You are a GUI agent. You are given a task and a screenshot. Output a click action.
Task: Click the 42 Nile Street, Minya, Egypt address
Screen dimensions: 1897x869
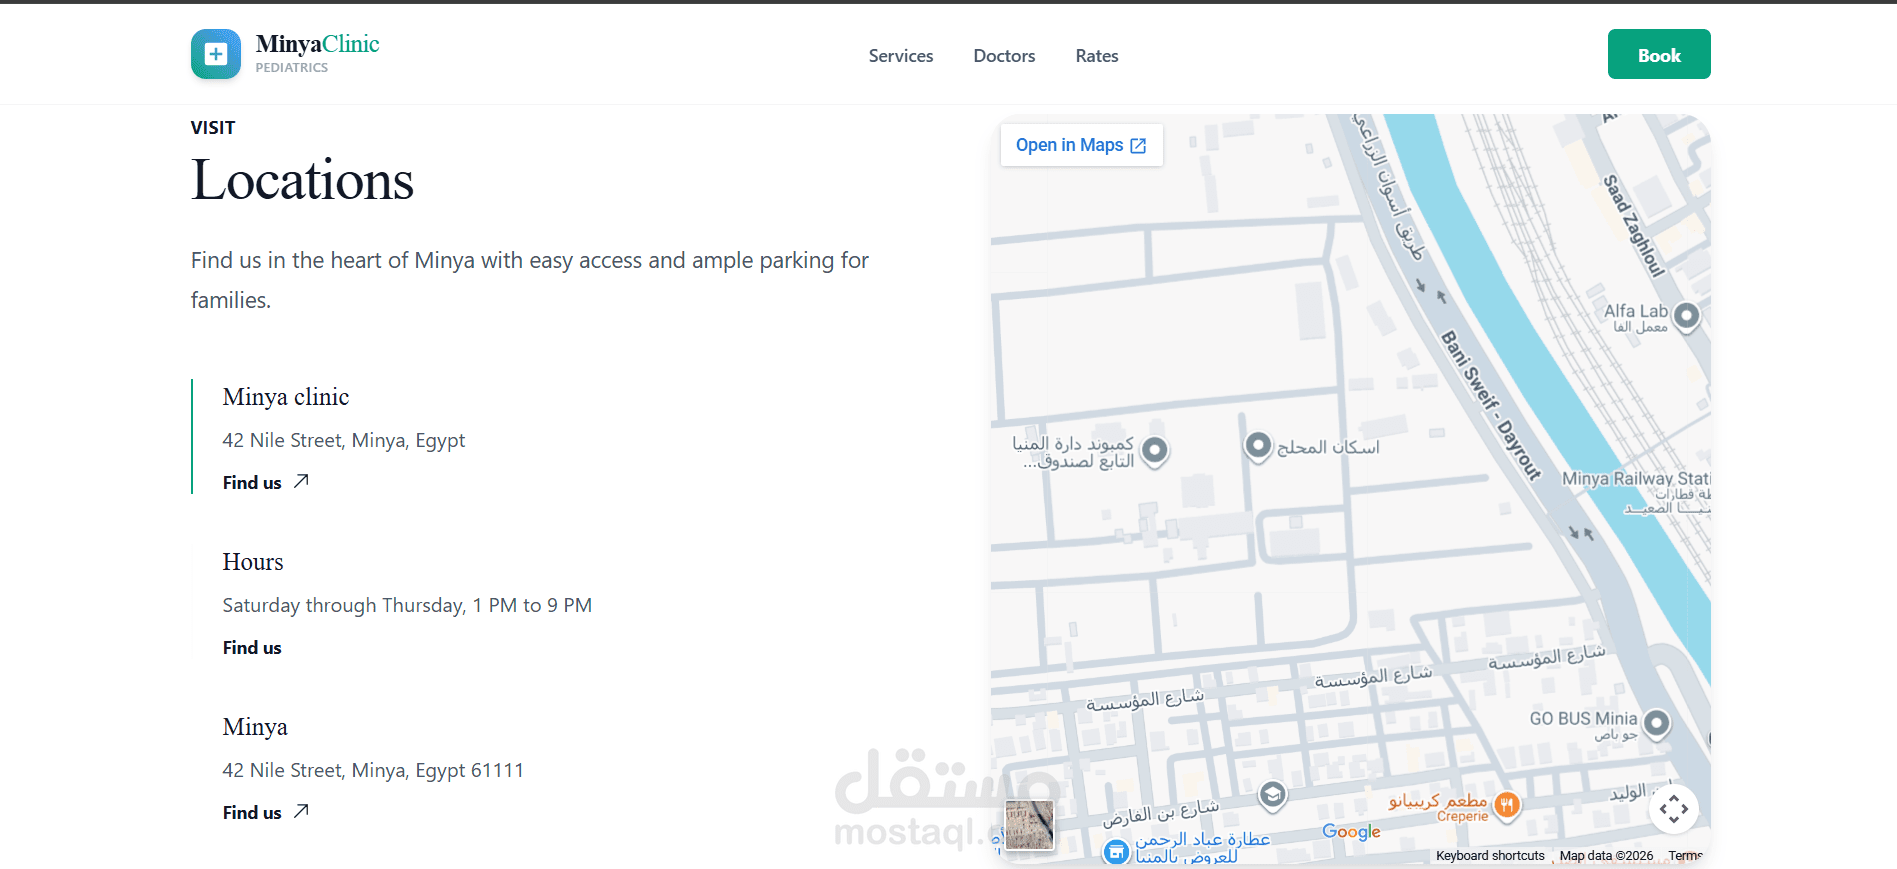point(344,440)
